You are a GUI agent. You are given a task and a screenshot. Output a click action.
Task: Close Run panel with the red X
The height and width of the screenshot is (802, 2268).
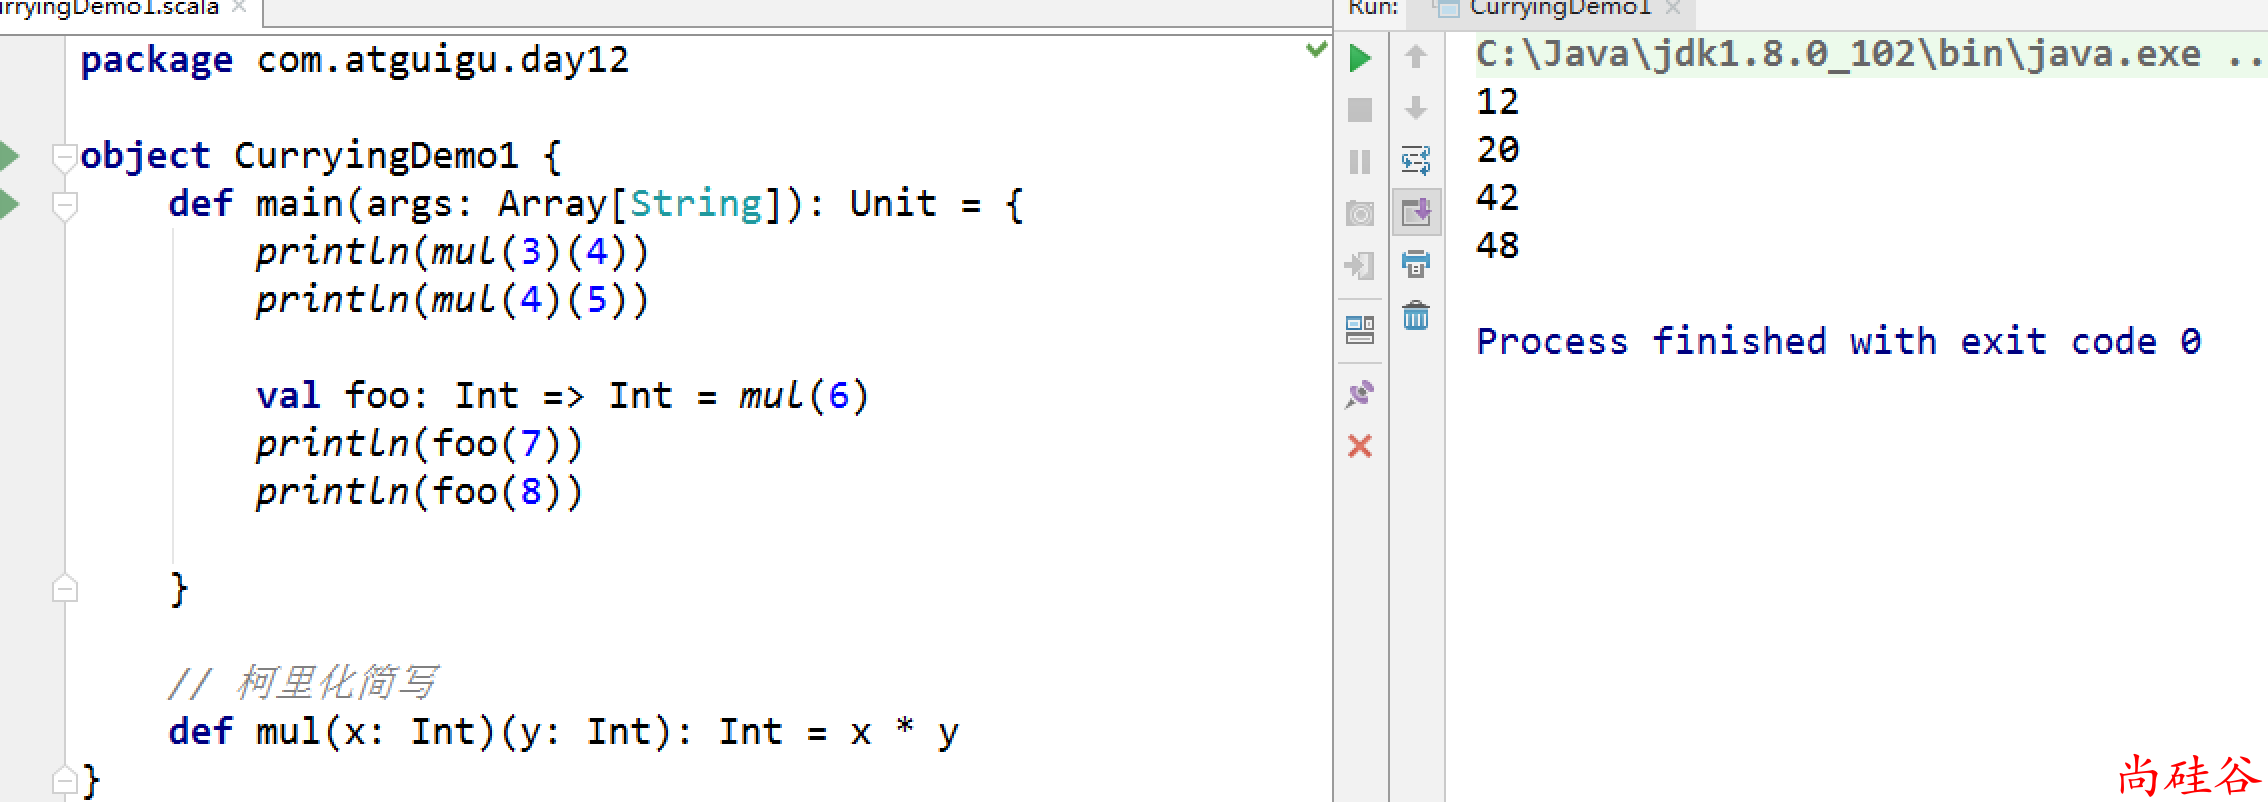coord(1360,446)
